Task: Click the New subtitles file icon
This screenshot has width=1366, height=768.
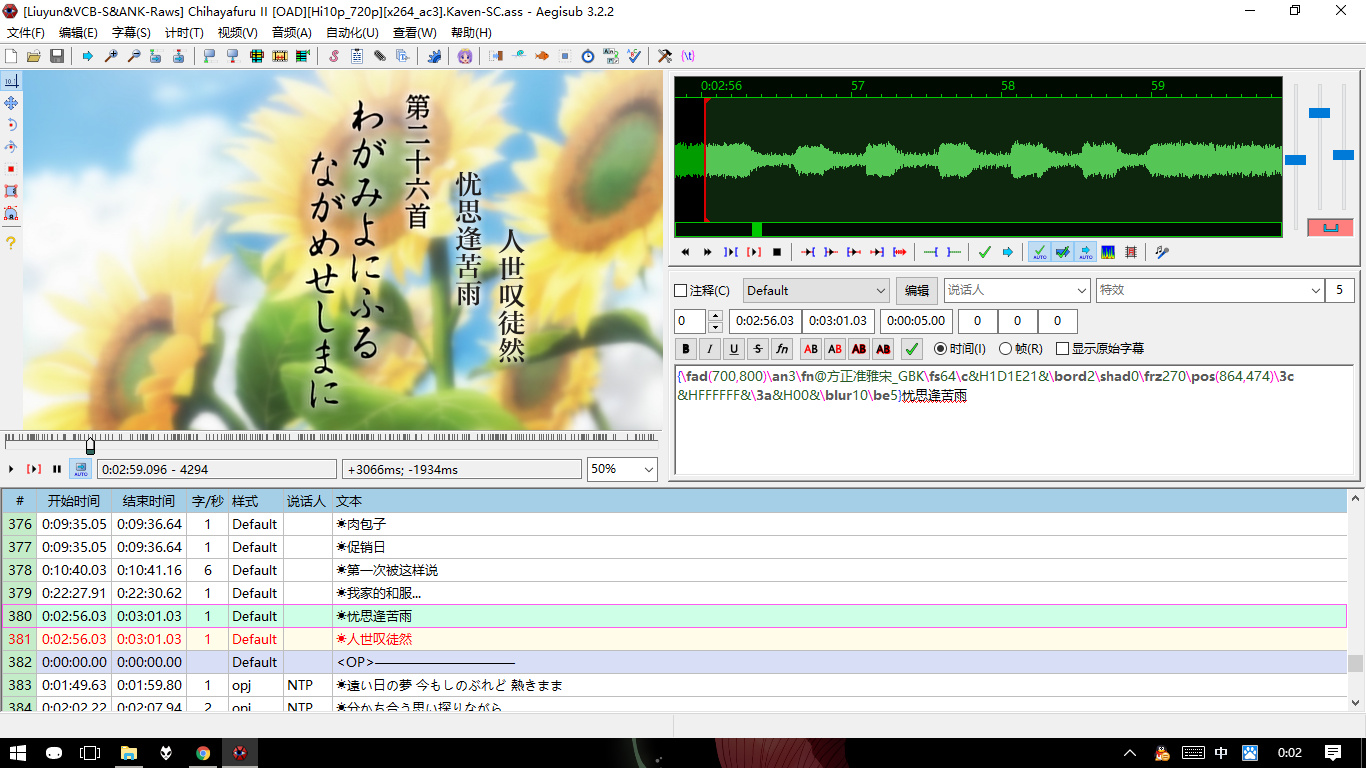Action: 12,56
